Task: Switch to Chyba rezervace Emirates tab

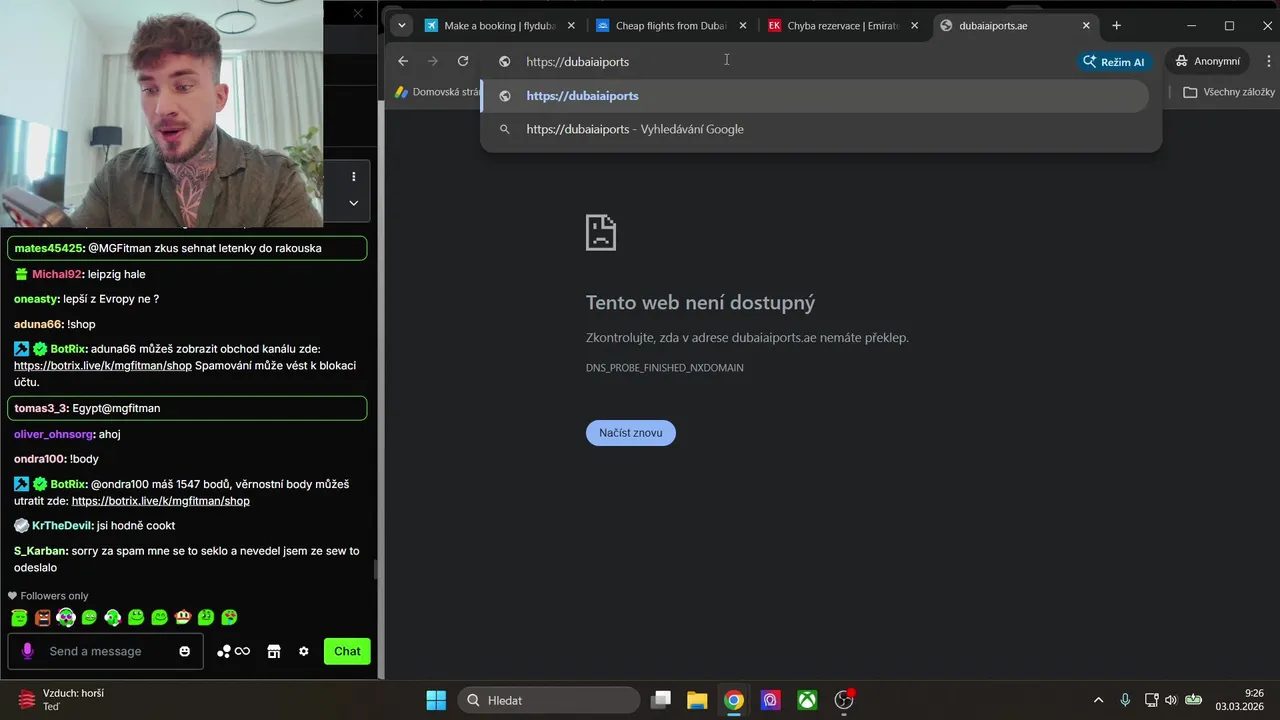Action: point(844,26)
